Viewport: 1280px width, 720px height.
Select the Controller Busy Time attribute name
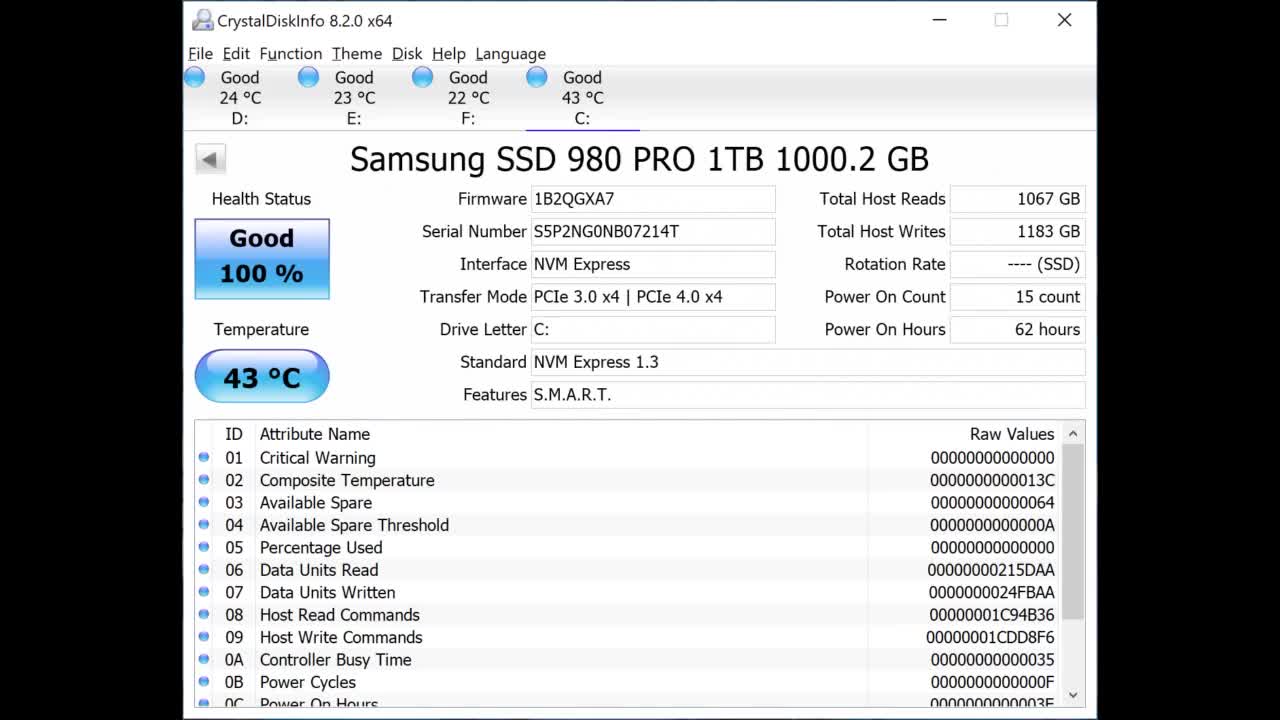click(x=335, y=660)
